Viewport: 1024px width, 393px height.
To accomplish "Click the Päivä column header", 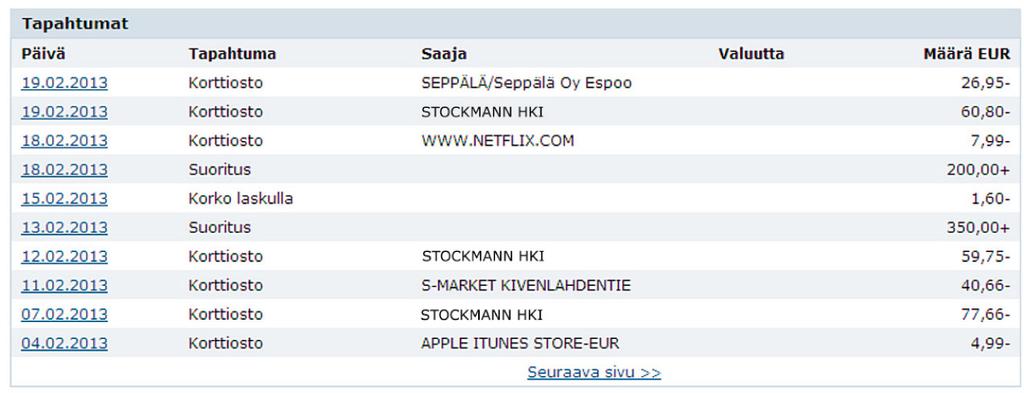I will (x=43, y=54).
